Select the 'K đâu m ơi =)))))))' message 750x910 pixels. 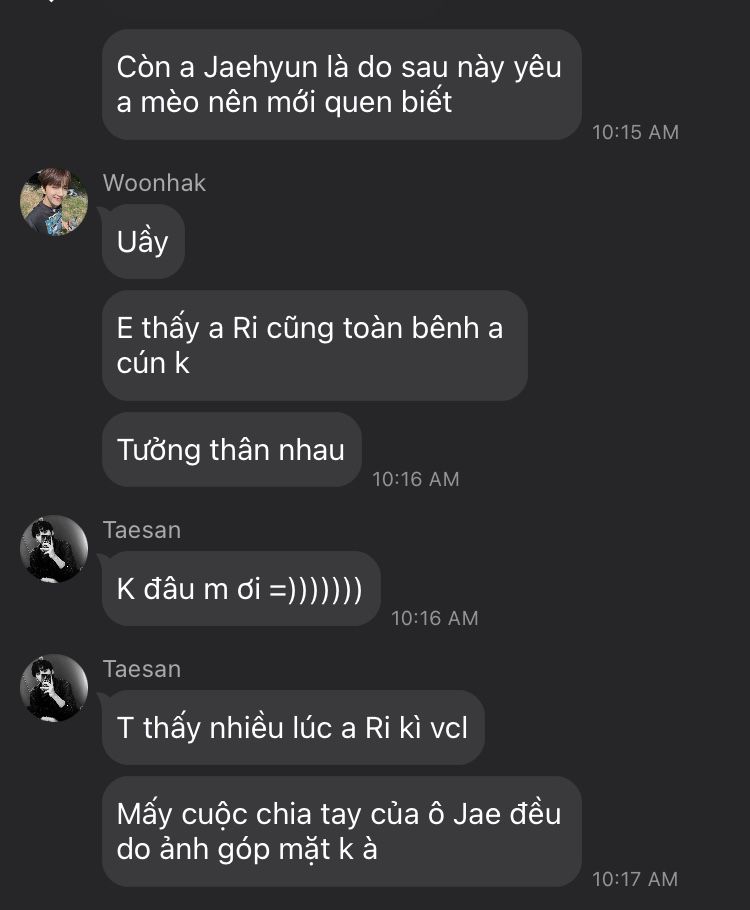241,588
